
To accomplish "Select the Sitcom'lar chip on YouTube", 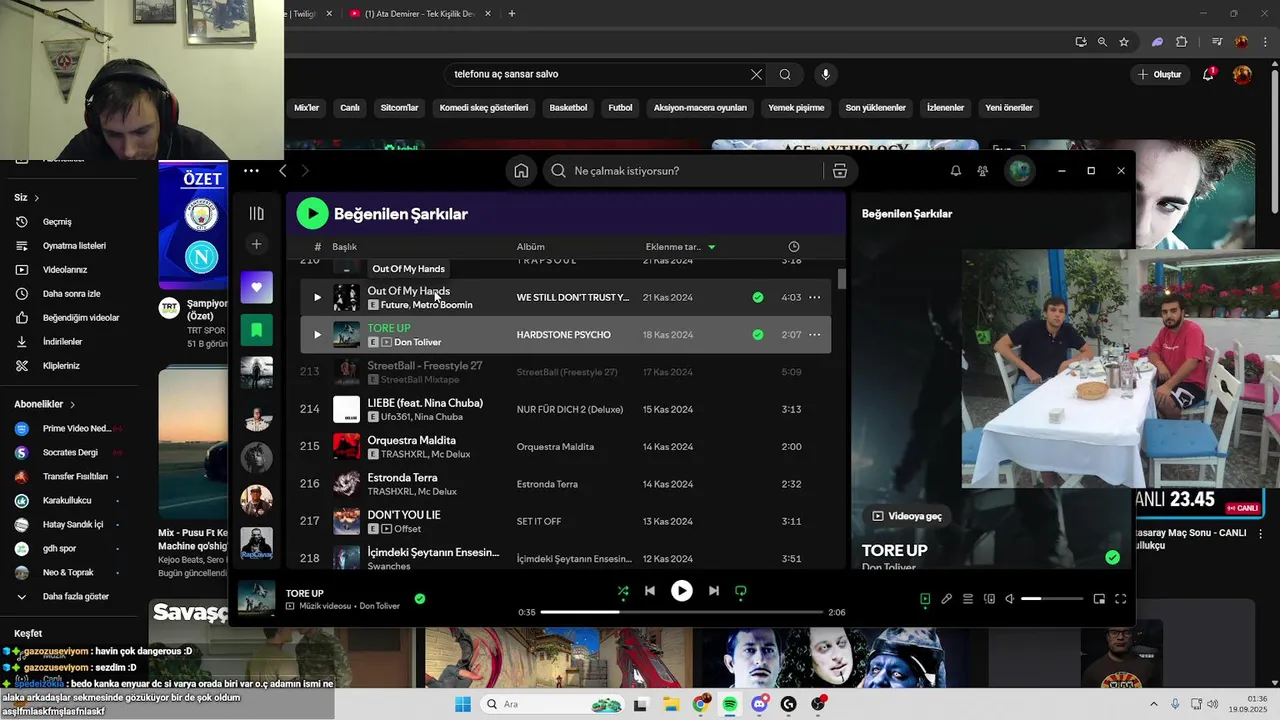I will 400,108.
